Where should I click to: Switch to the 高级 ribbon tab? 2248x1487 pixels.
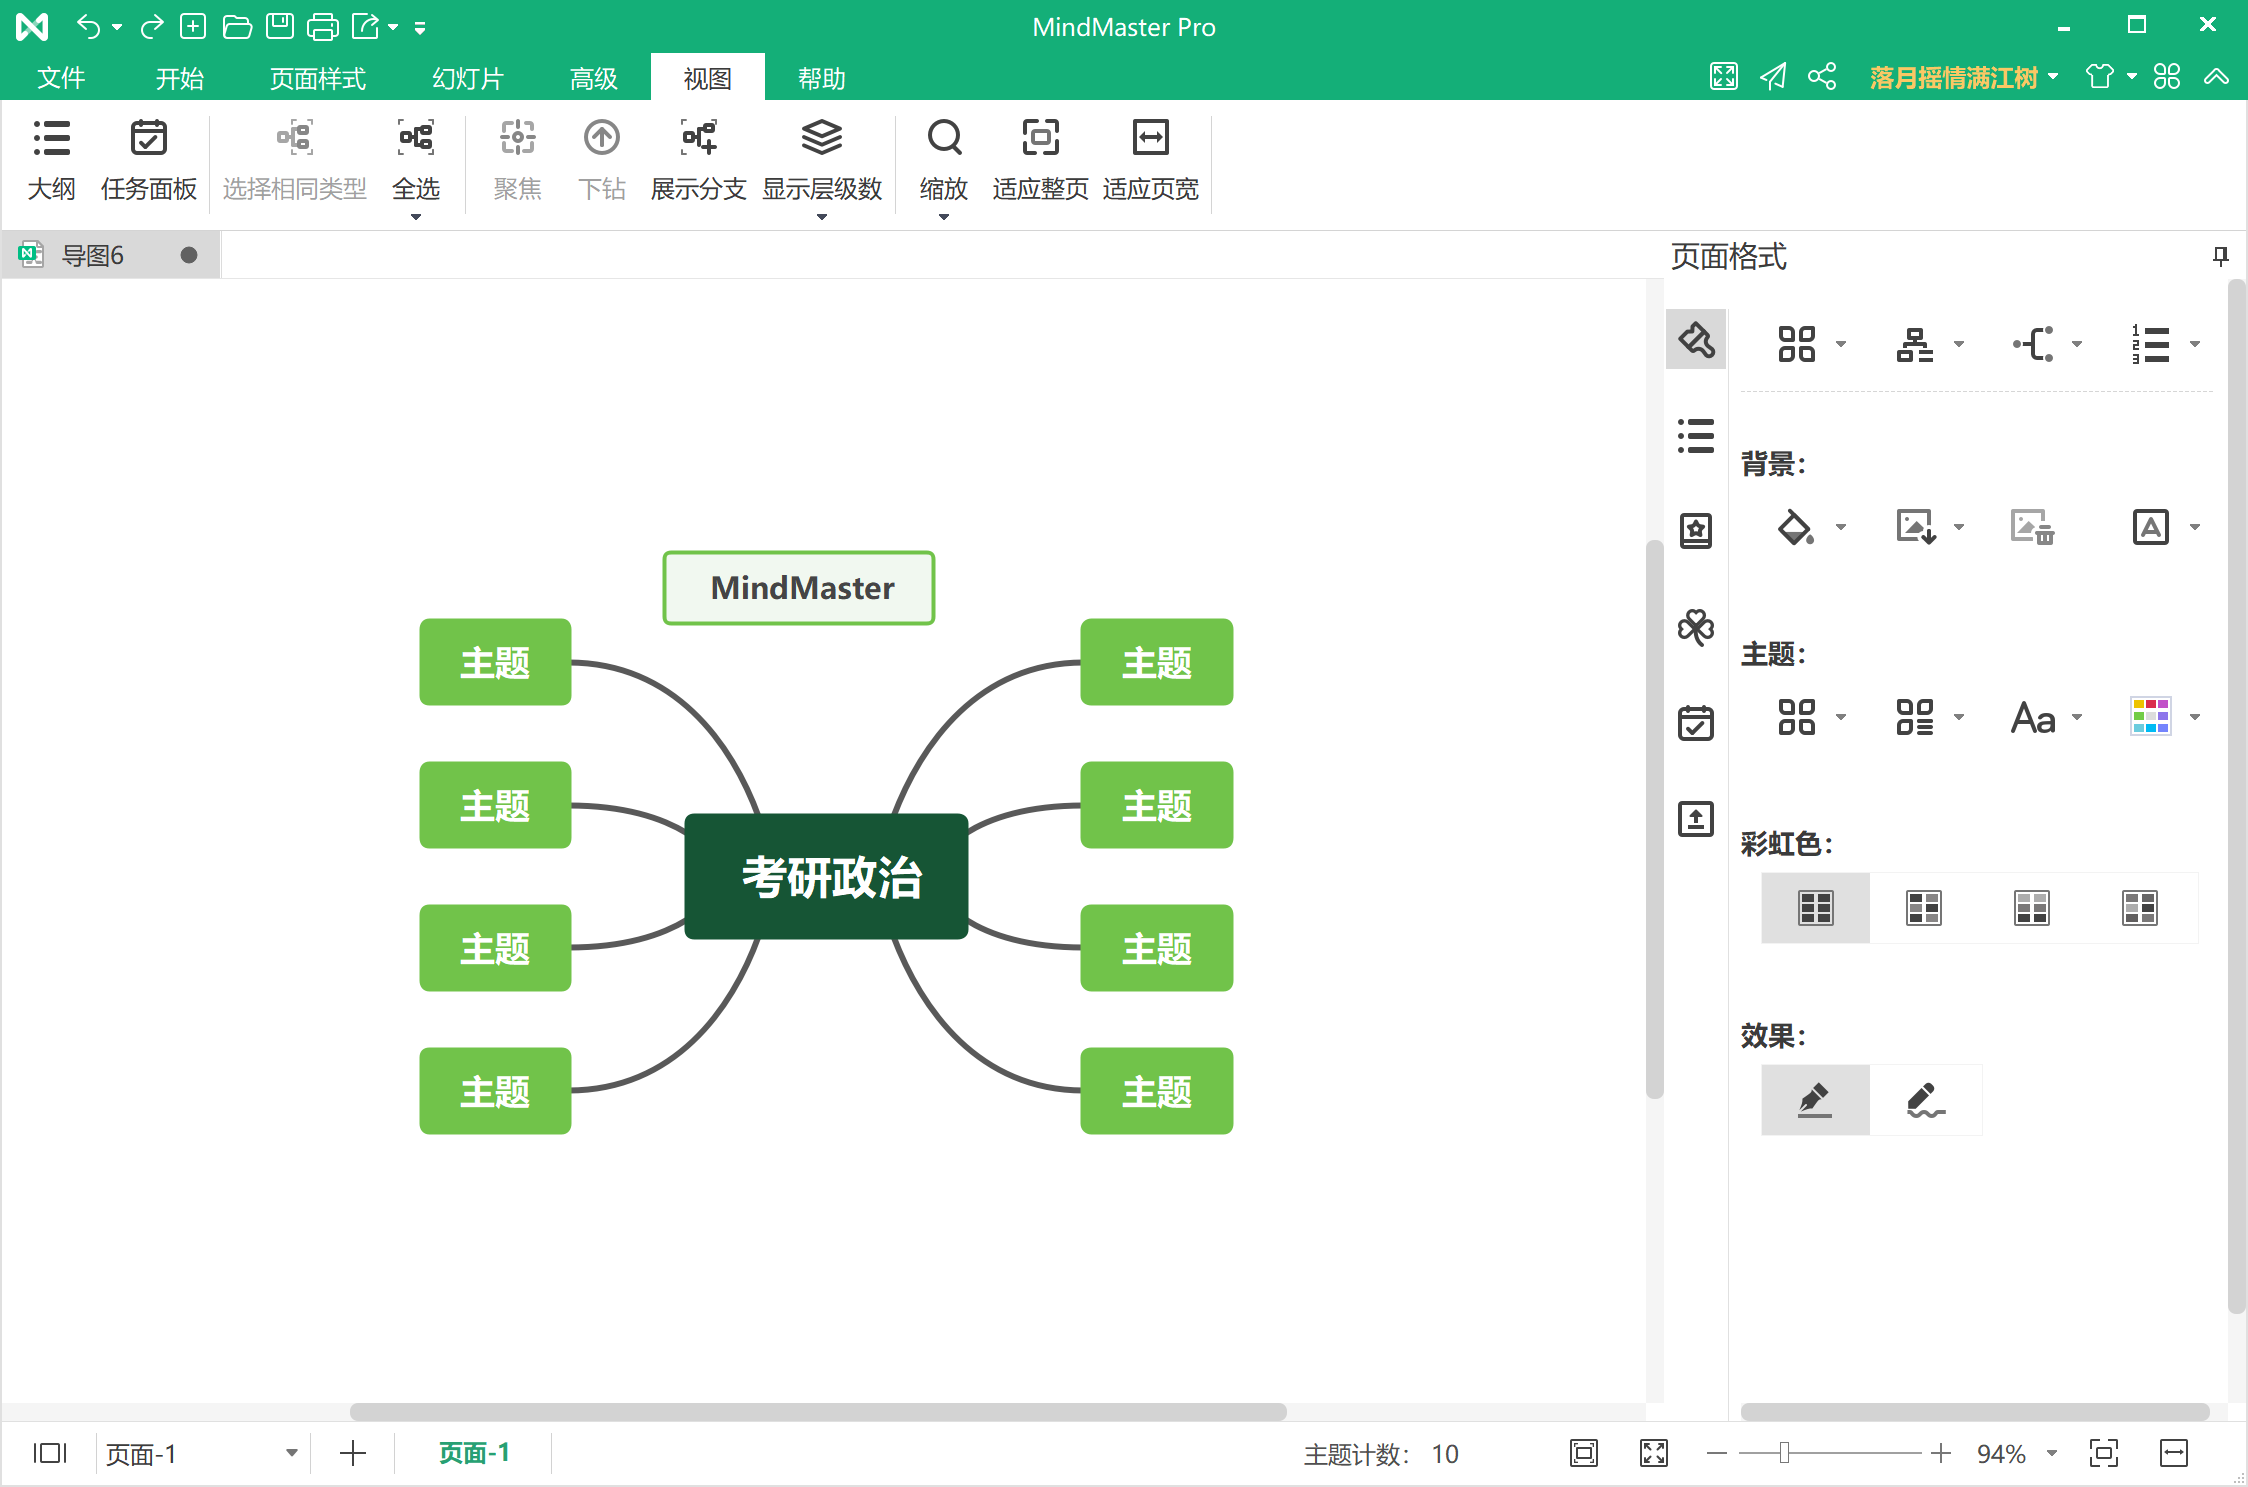594,78
